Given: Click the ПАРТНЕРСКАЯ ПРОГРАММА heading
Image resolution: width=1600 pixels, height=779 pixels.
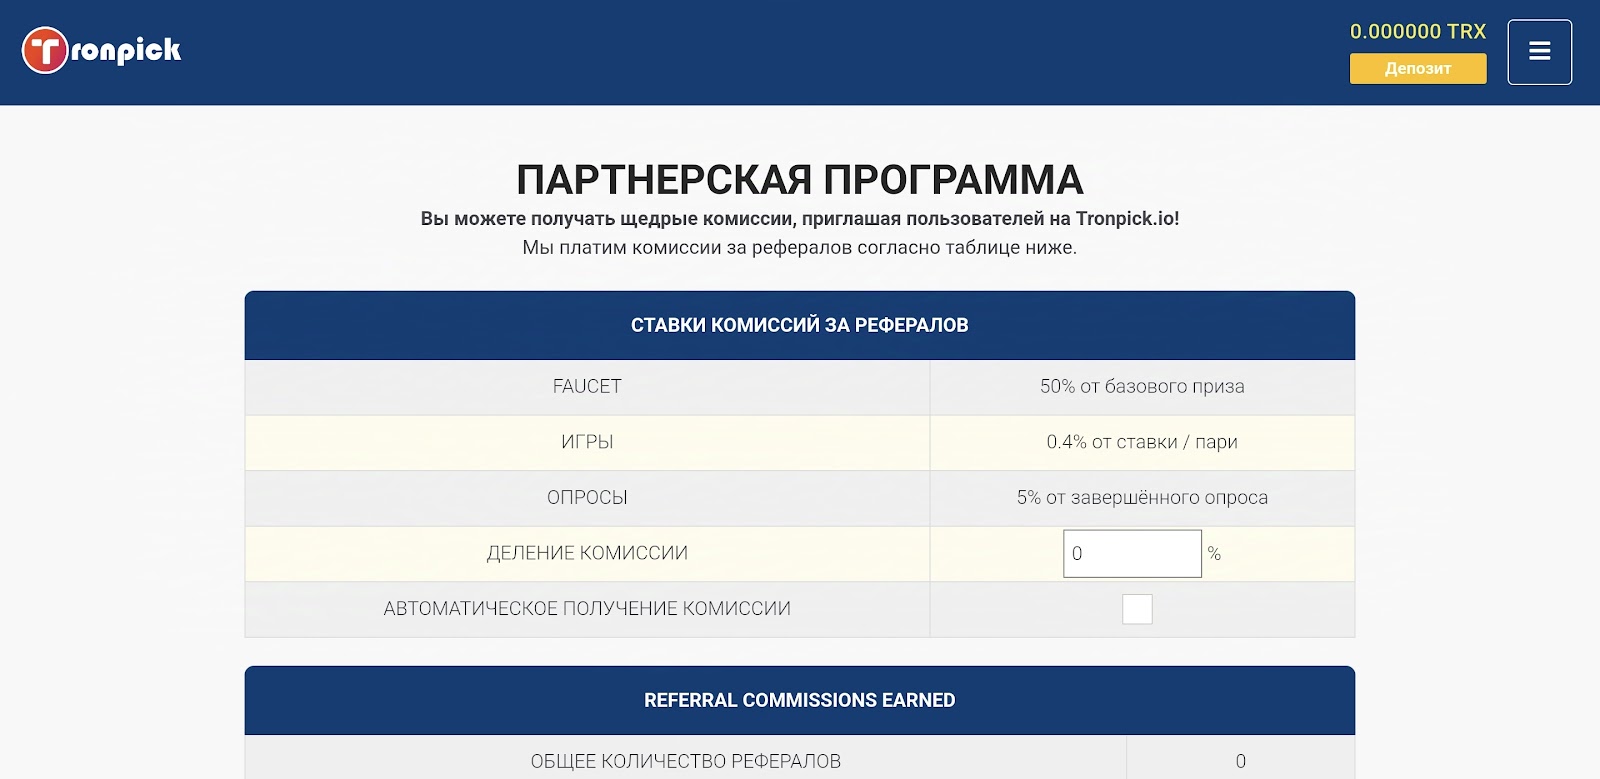Looking at the screenshot, I should click(799, 180).
